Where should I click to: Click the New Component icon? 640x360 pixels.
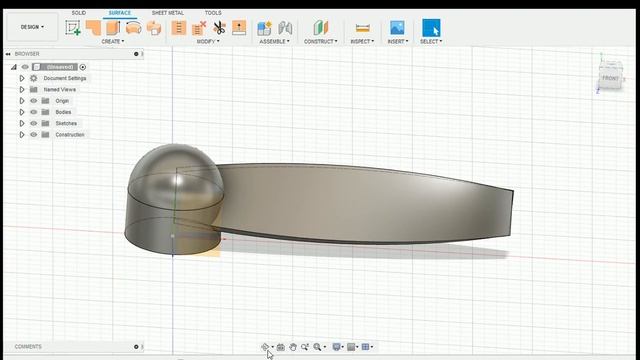[264, 28]
